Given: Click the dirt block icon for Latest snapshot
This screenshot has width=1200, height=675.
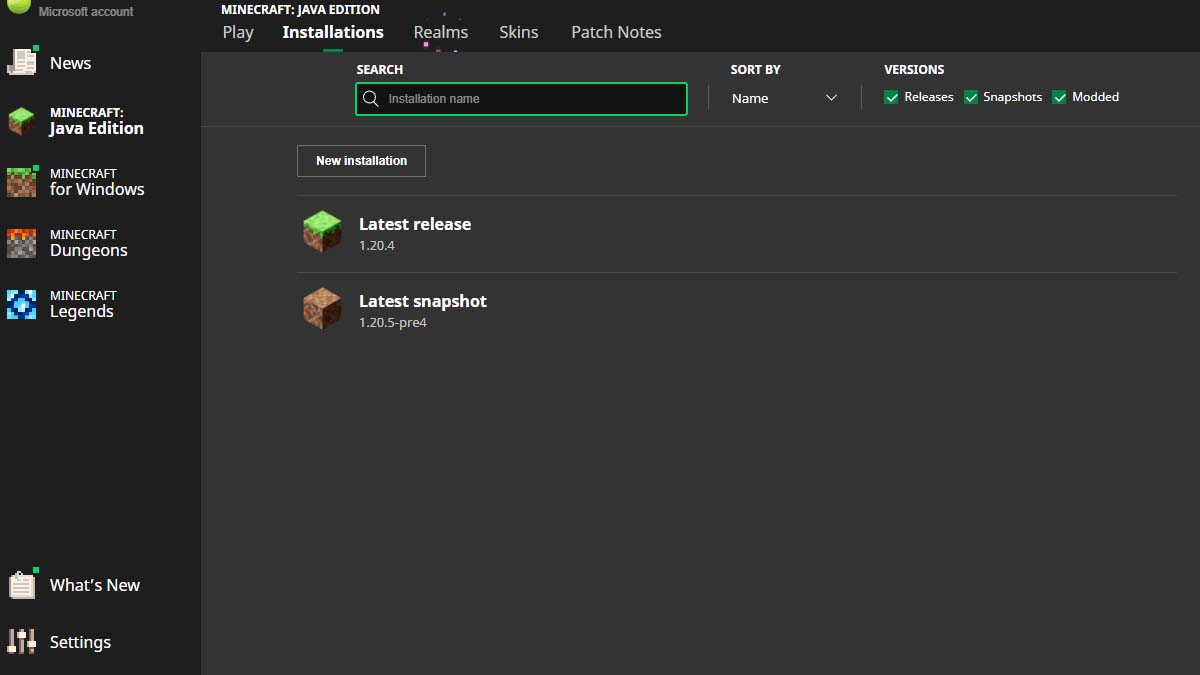Looking at the screenshot, I should (322, 308).
